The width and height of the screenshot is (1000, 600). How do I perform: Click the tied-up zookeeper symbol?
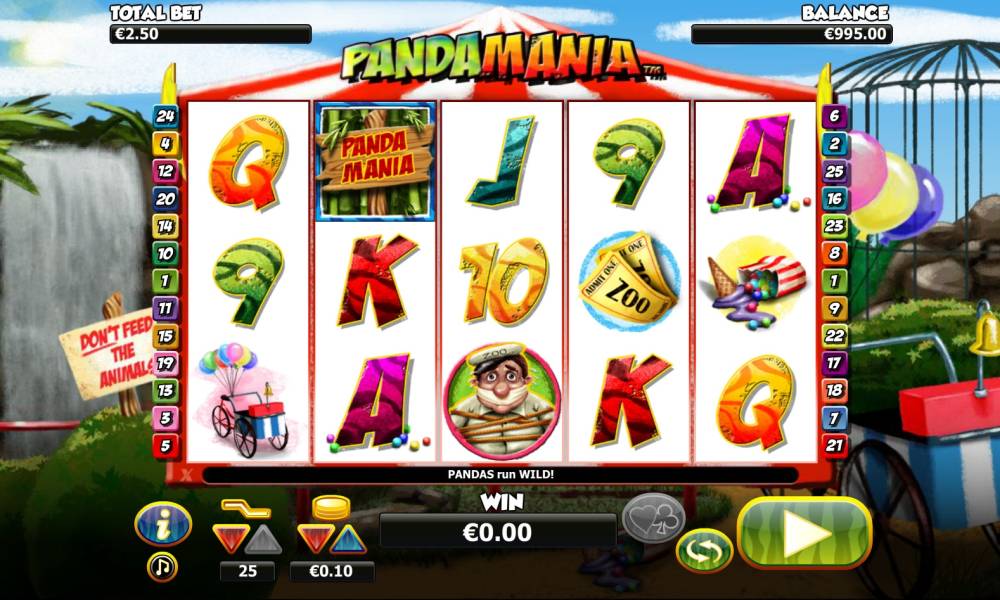(x=502, y=401)
